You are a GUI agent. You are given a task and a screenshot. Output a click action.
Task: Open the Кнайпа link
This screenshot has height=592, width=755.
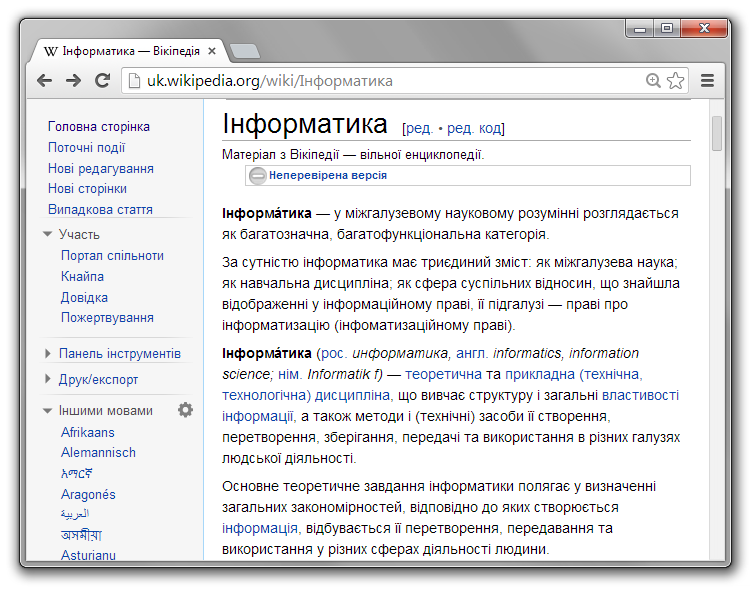tap(82, 276)
